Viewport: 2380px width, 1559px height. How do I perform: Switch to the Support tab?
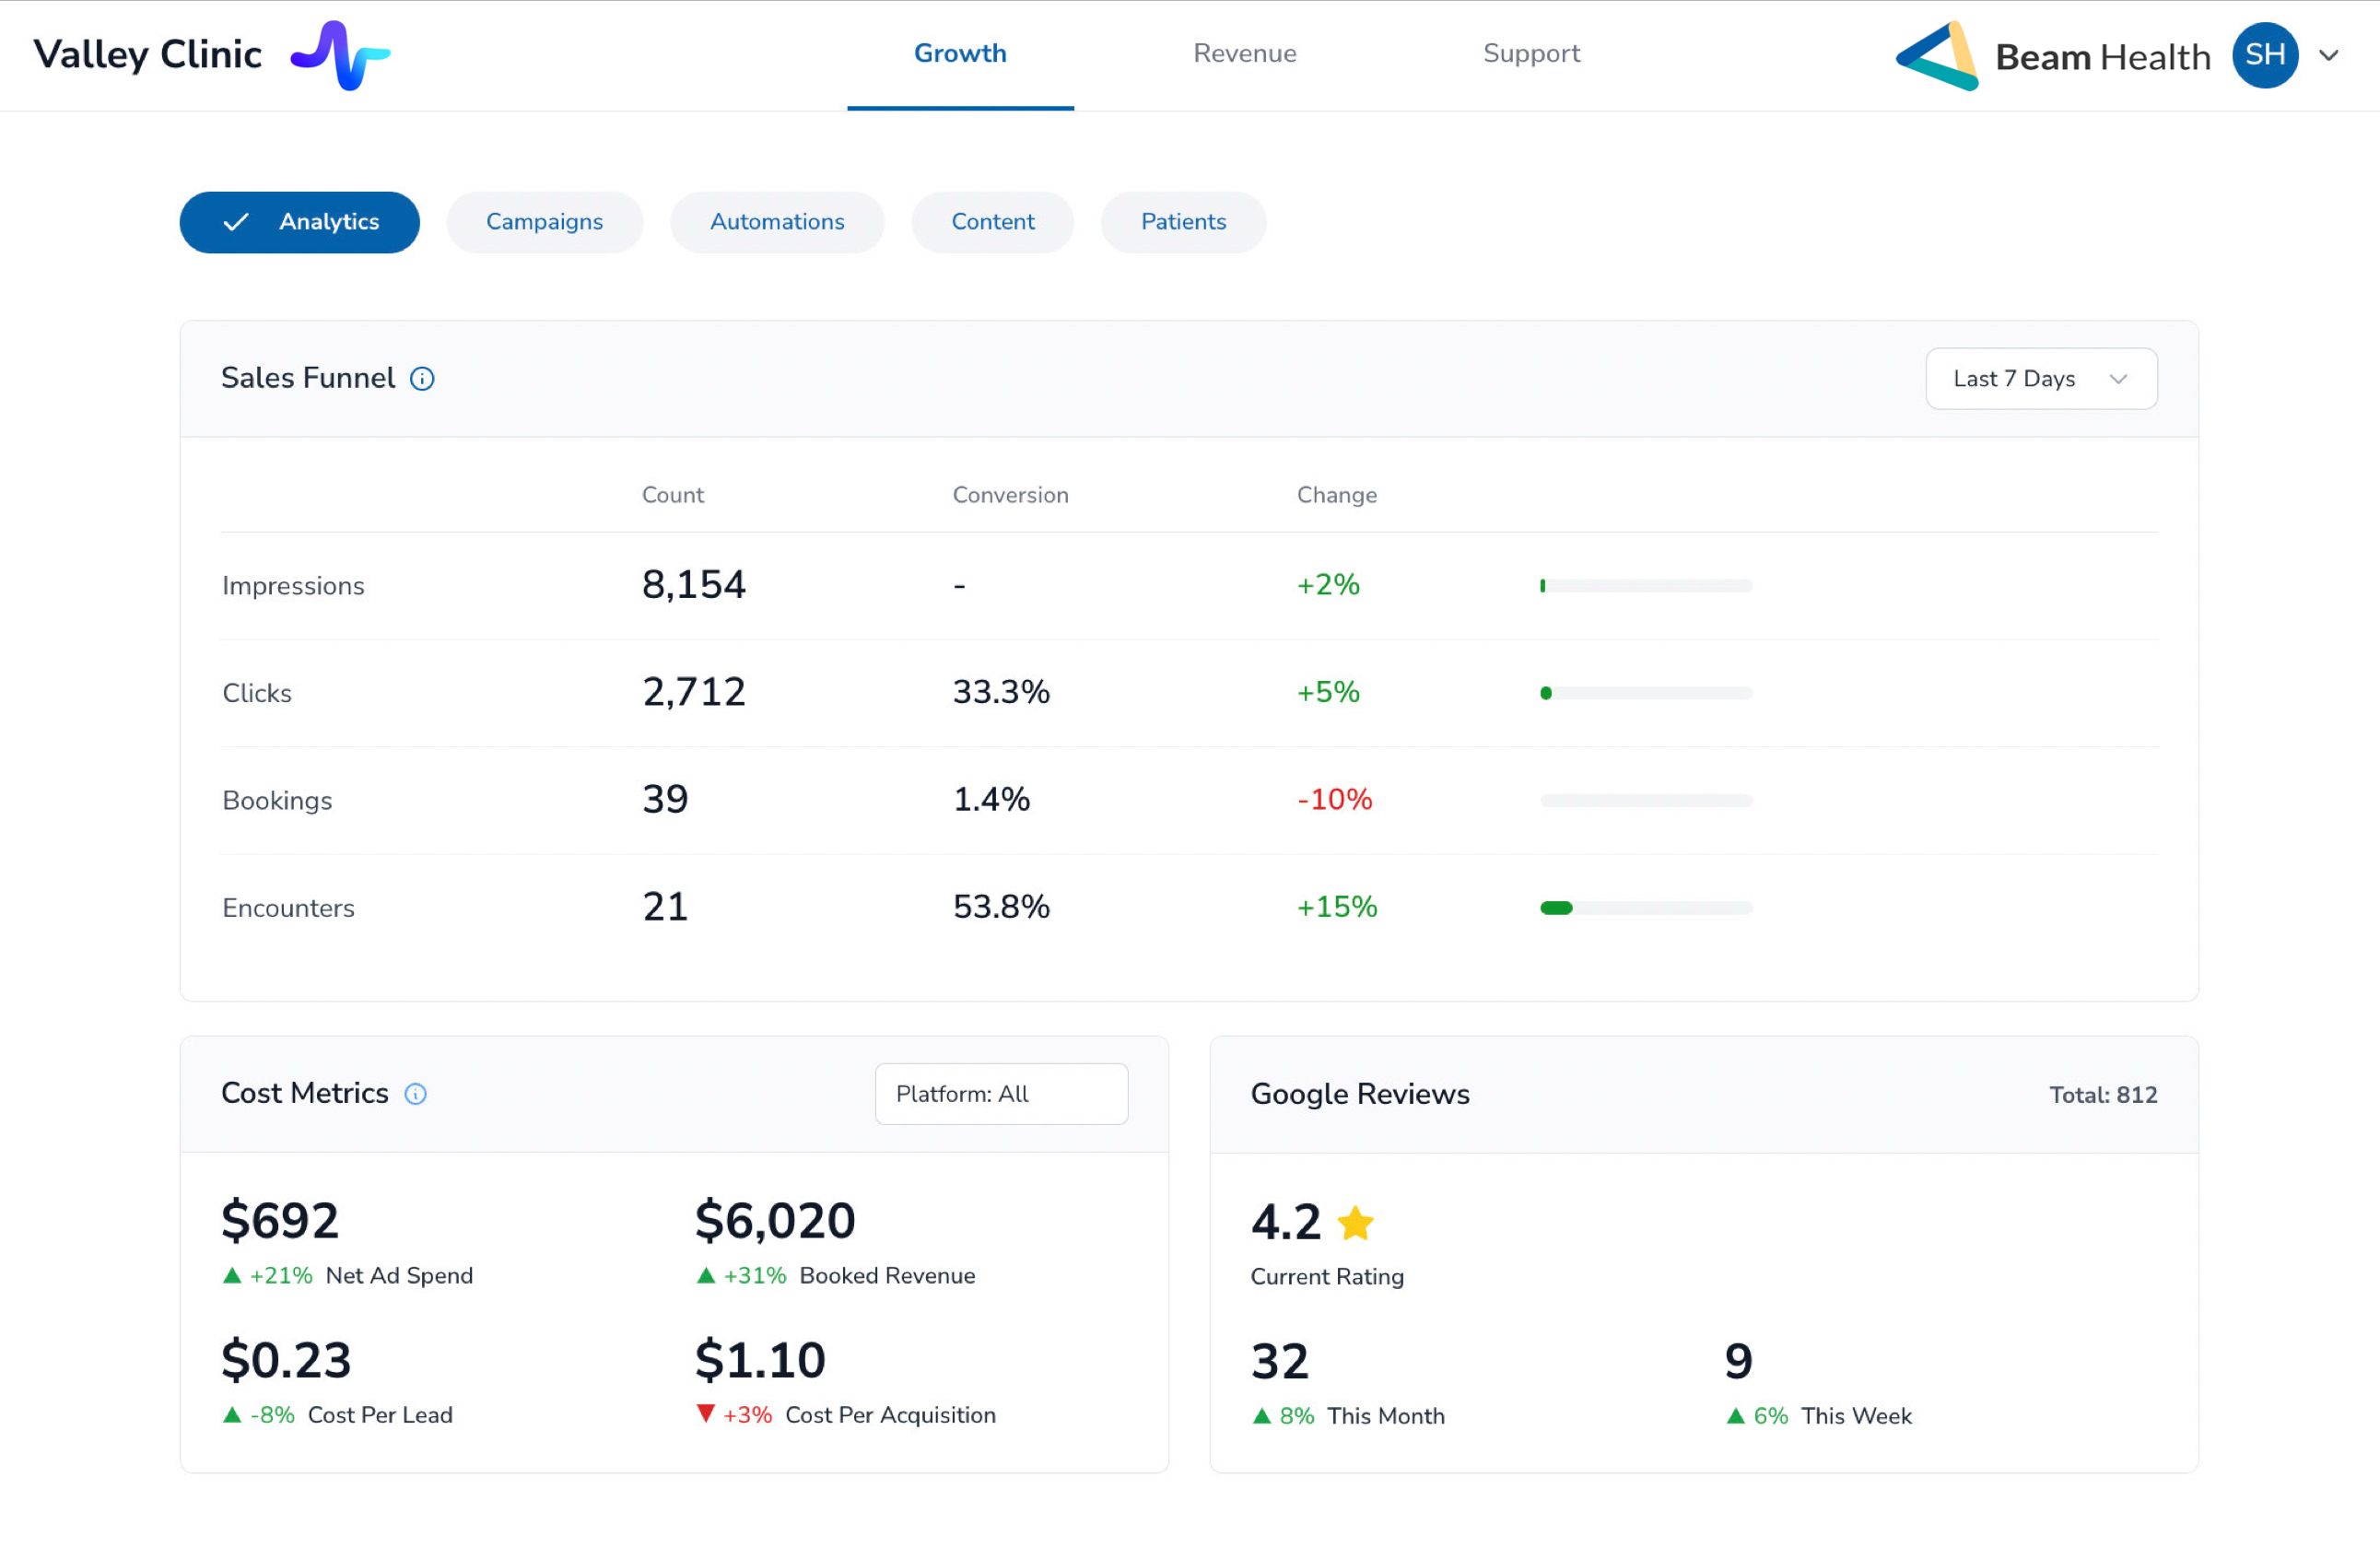1531,54
